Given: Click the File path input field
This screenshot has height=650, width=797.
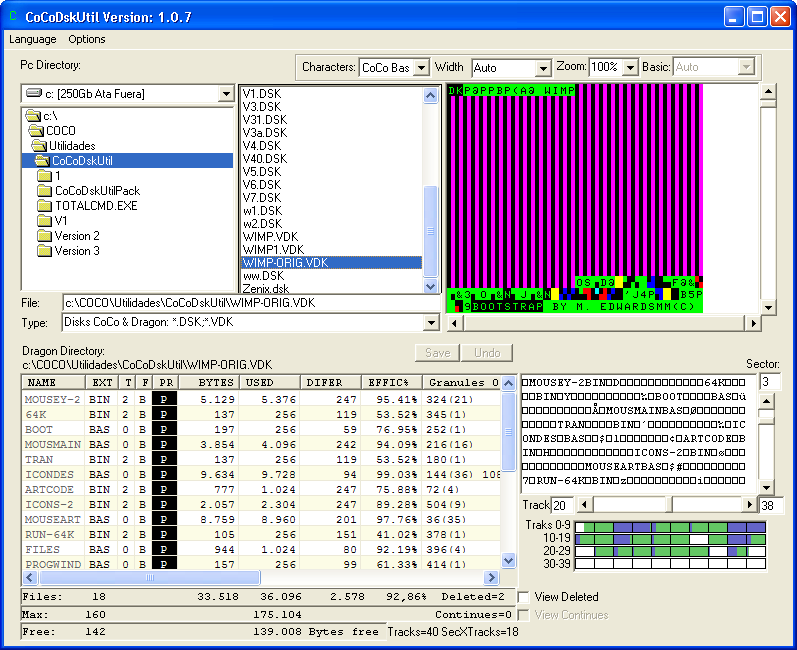Looking at the screenshot, I should pyautogui.click(x=251, y=303).
